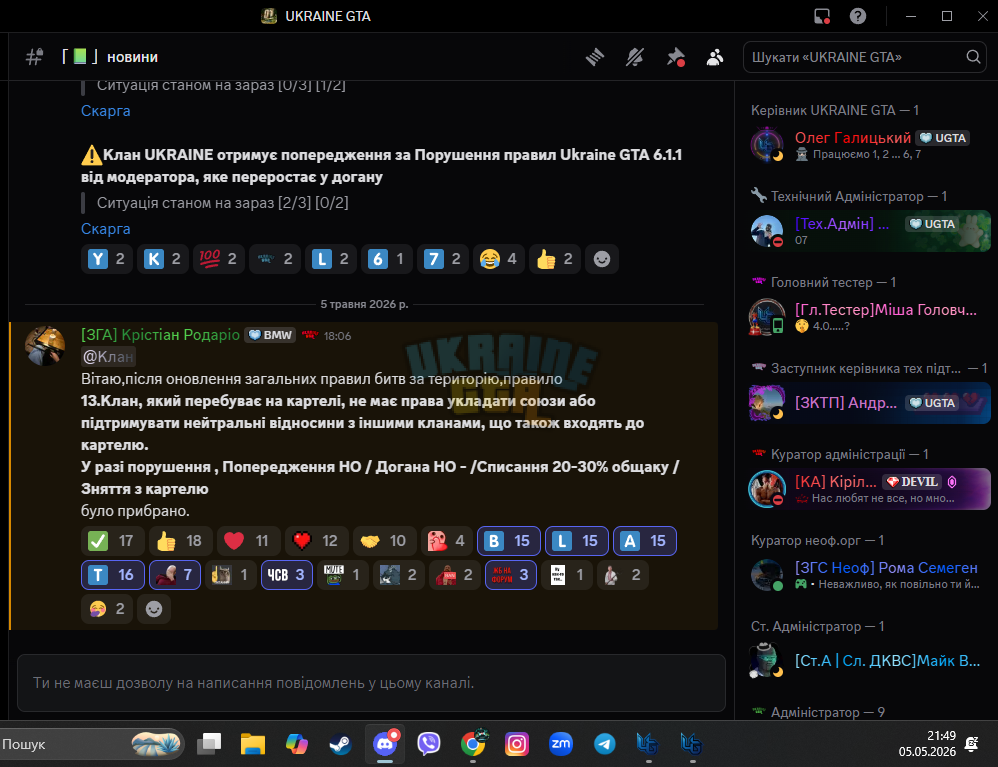Toggle the 6 number reaction
The image size is (998, 767).
[387, 259]
